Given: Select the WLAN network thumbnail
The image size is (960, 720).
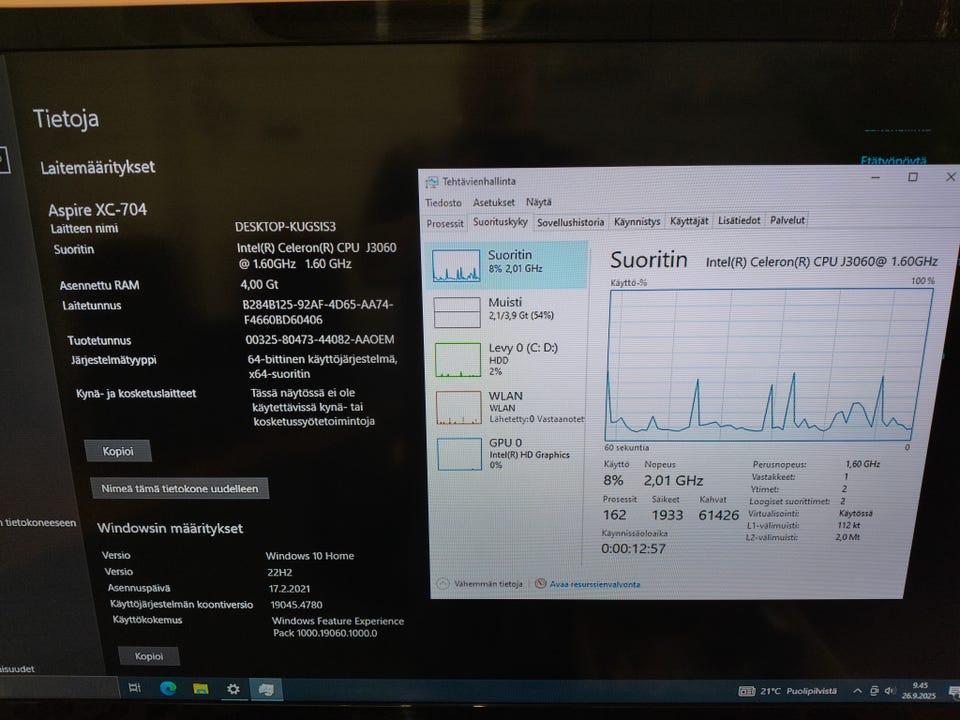Looking at the screenshot, I should click(x=459, y=408).
